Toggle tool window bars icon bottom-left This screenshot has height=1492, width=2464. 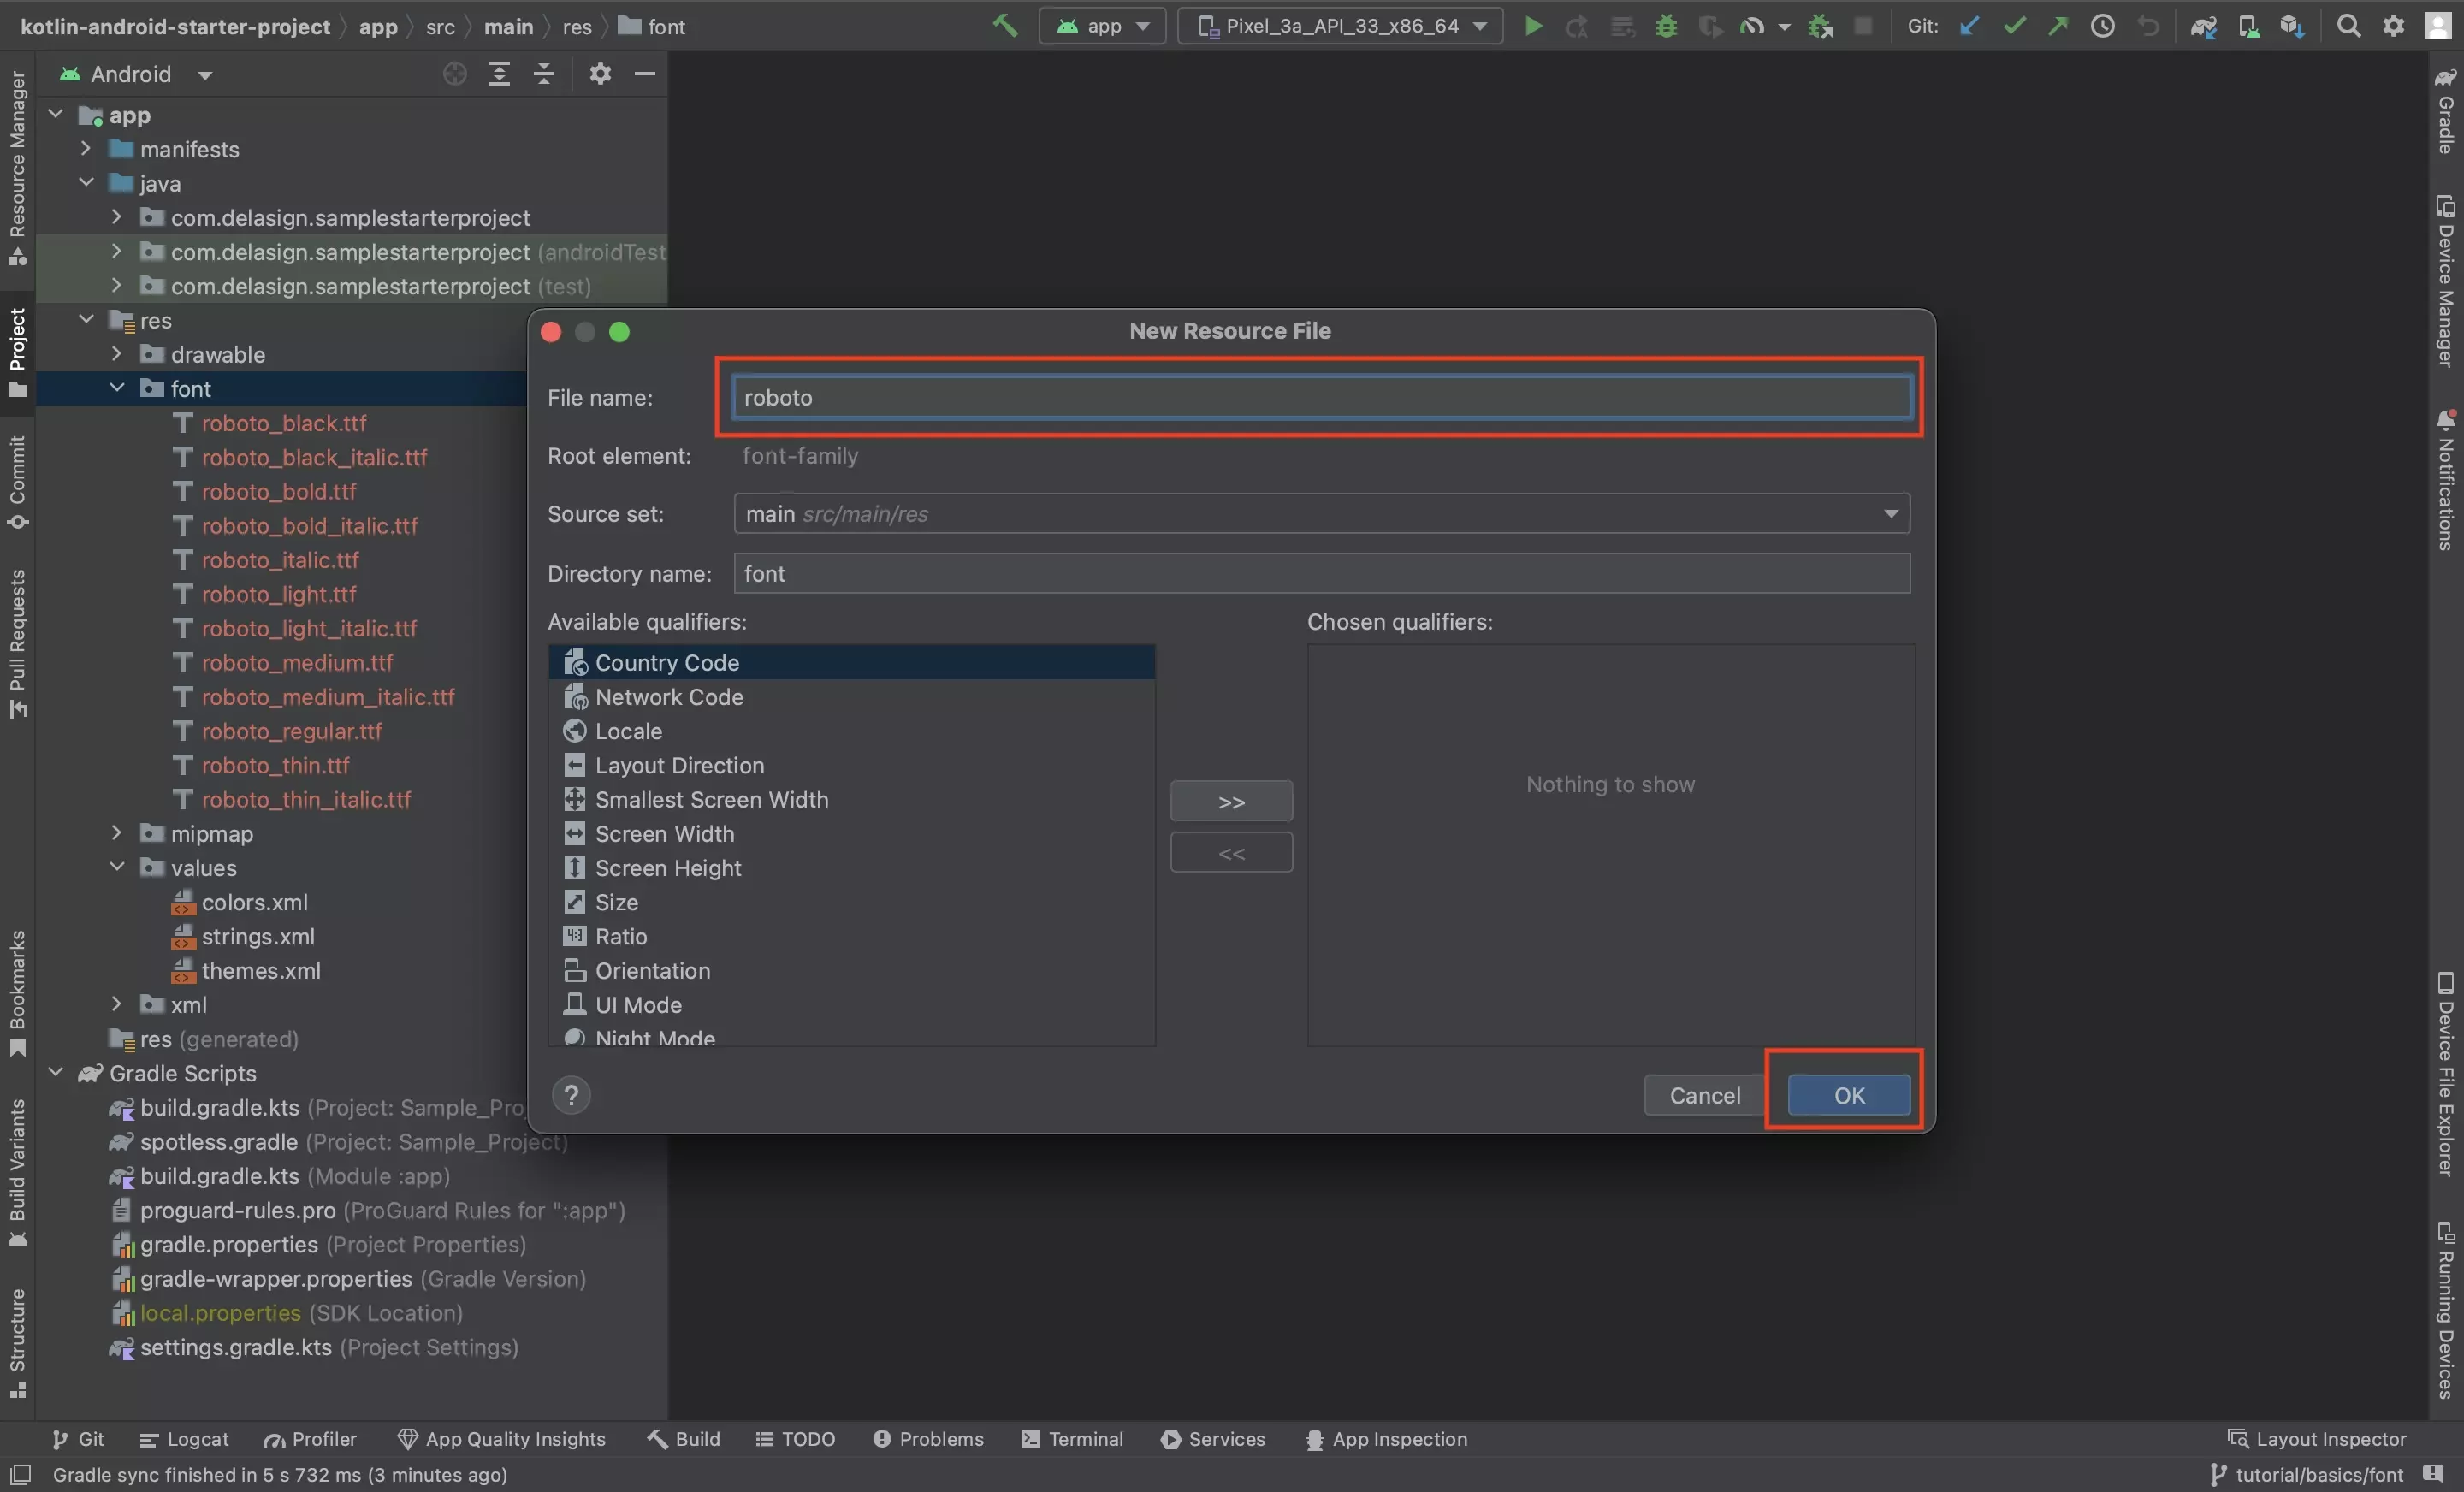tap(21, 1474)
